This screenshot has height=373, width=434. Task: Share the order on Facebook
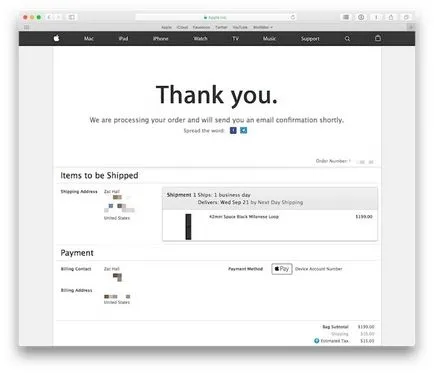pyautogui.click(x=233, y=130)
